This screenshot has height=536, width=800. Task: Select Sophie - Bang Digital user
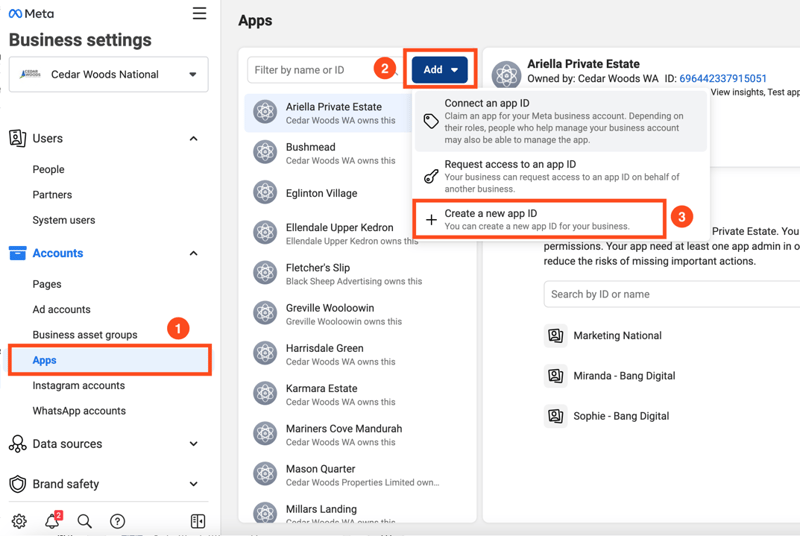[x=621, y=416]
